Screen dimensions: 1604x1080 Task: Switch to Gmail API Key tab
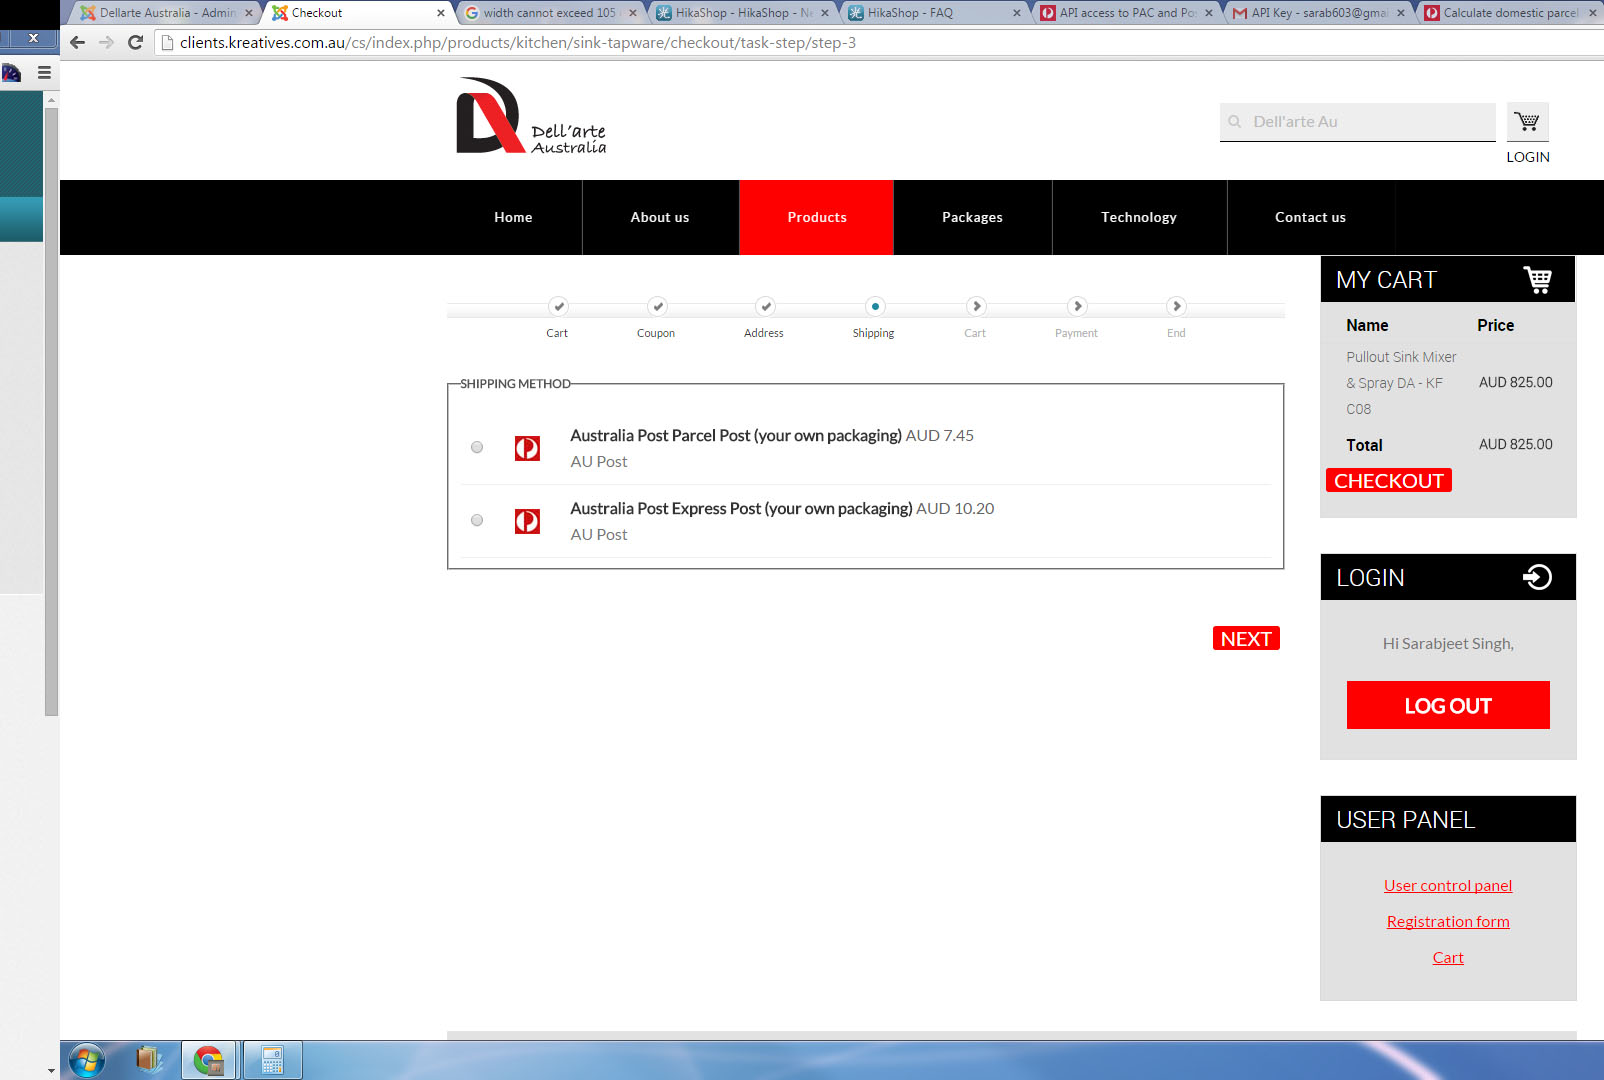pyautogui.click(x=1317, y=13)
